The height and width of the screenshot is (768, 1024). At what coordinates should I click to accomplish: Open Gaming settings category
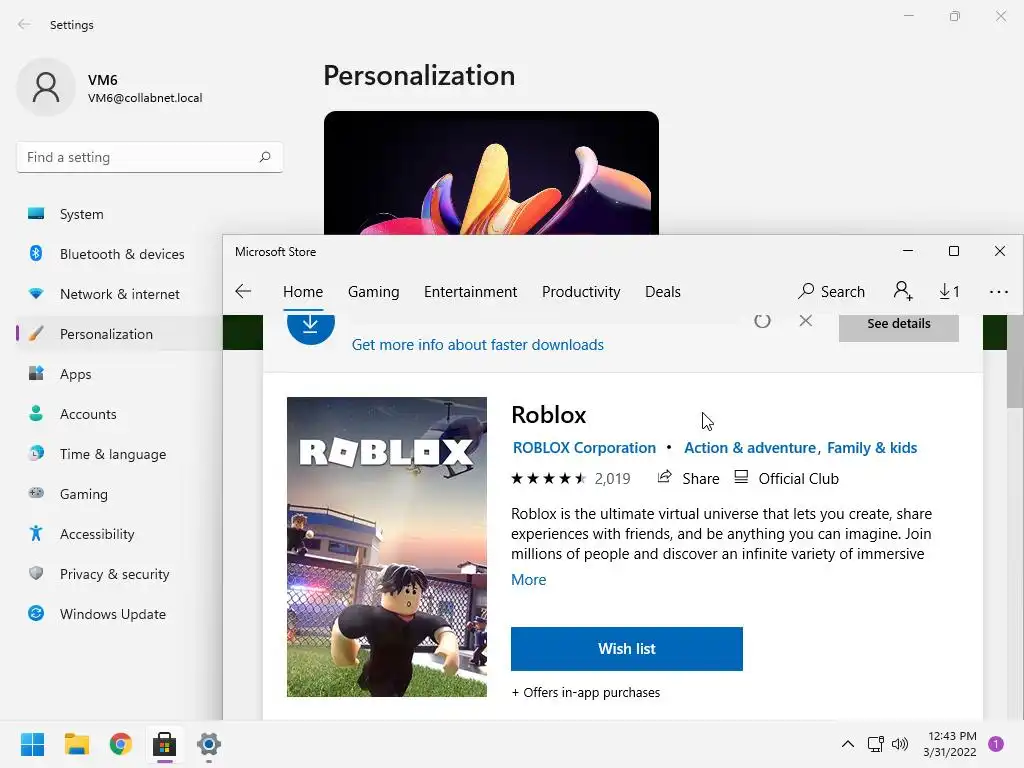click(x=118, y=494)
